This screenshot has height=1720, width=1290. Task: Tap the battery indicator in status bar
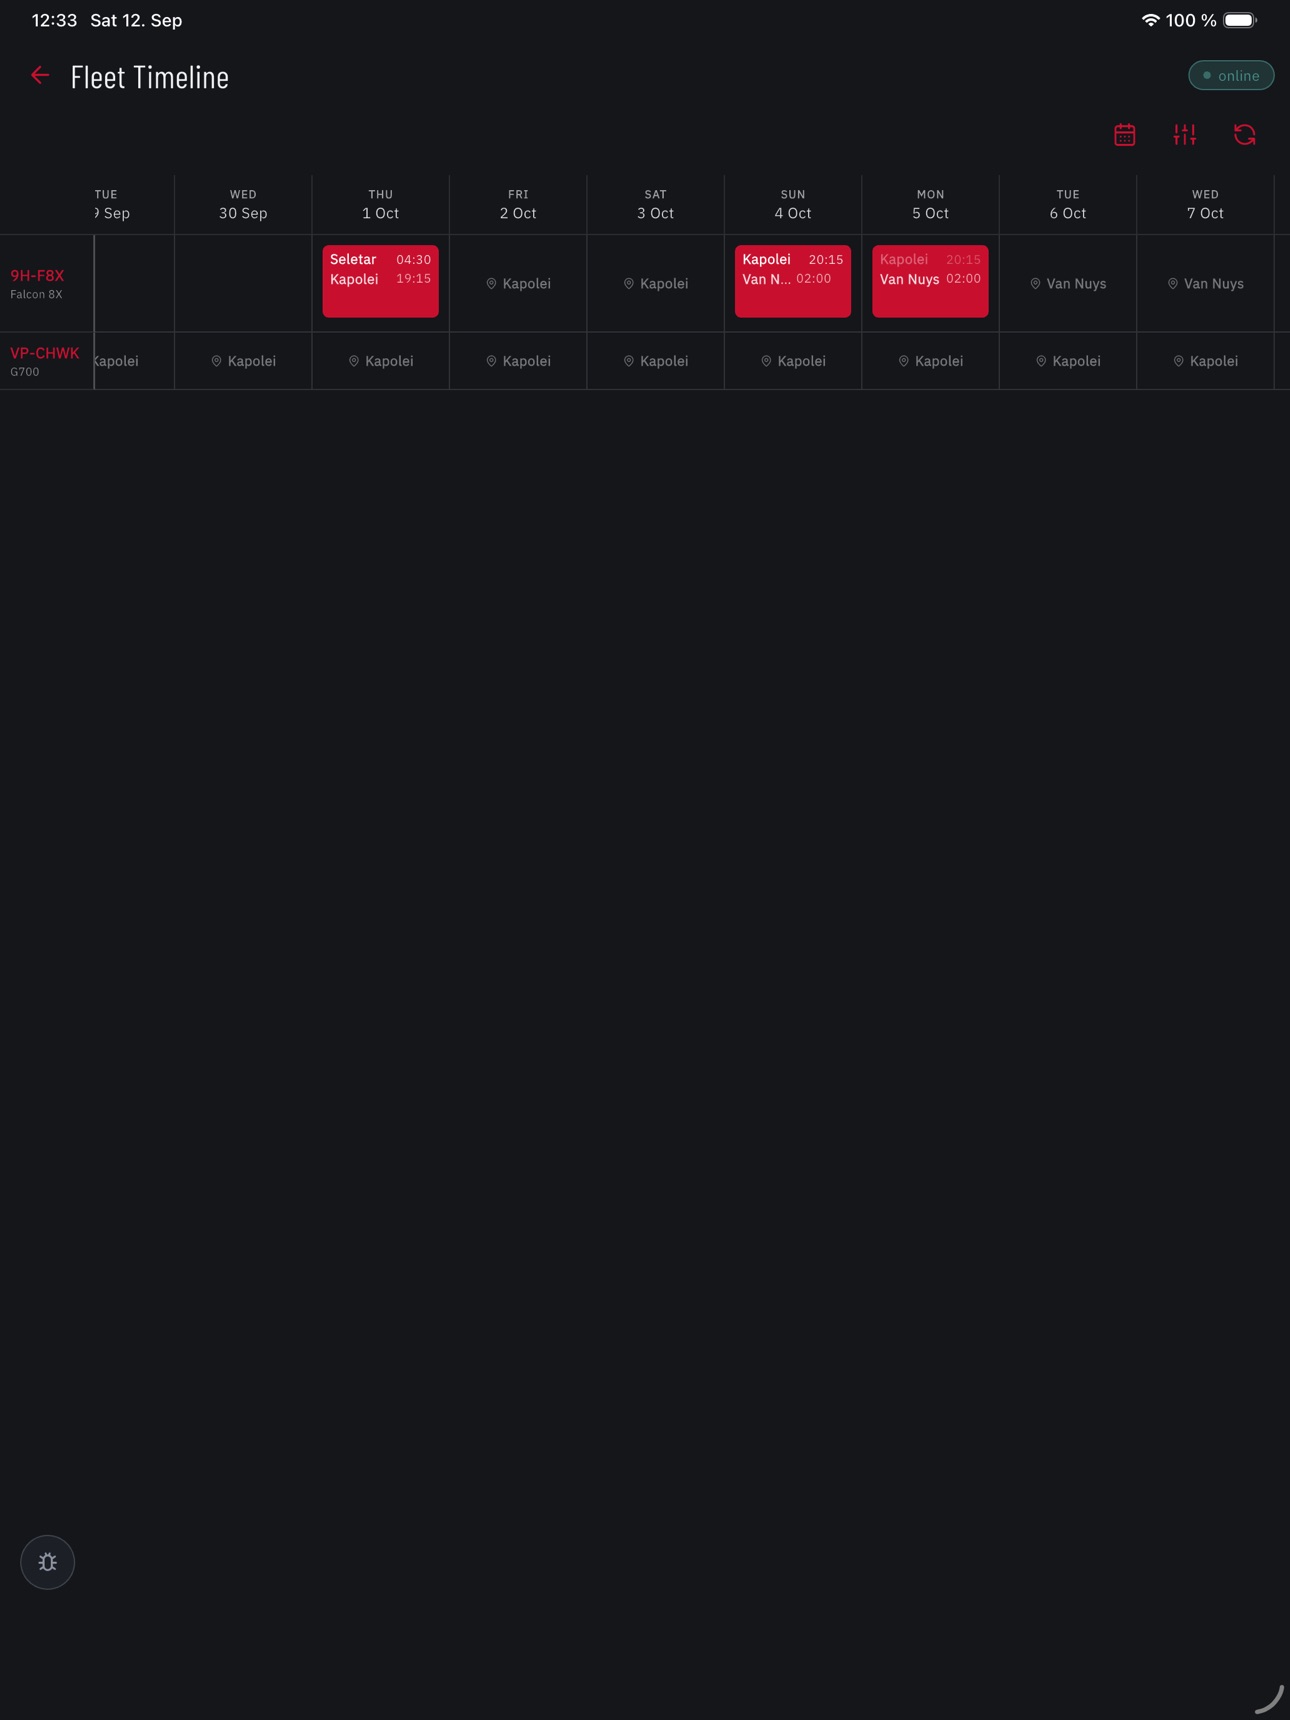1240,20
